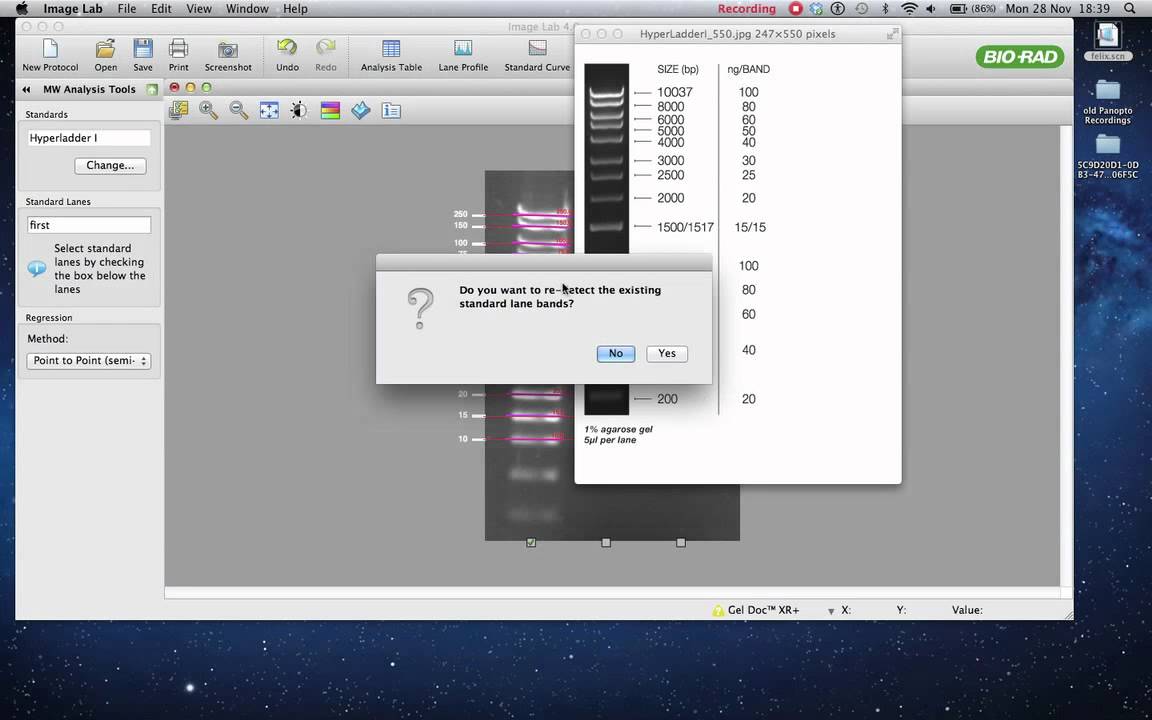
Task: Open the old Panopto Recordings folder
Action: 1108,102
